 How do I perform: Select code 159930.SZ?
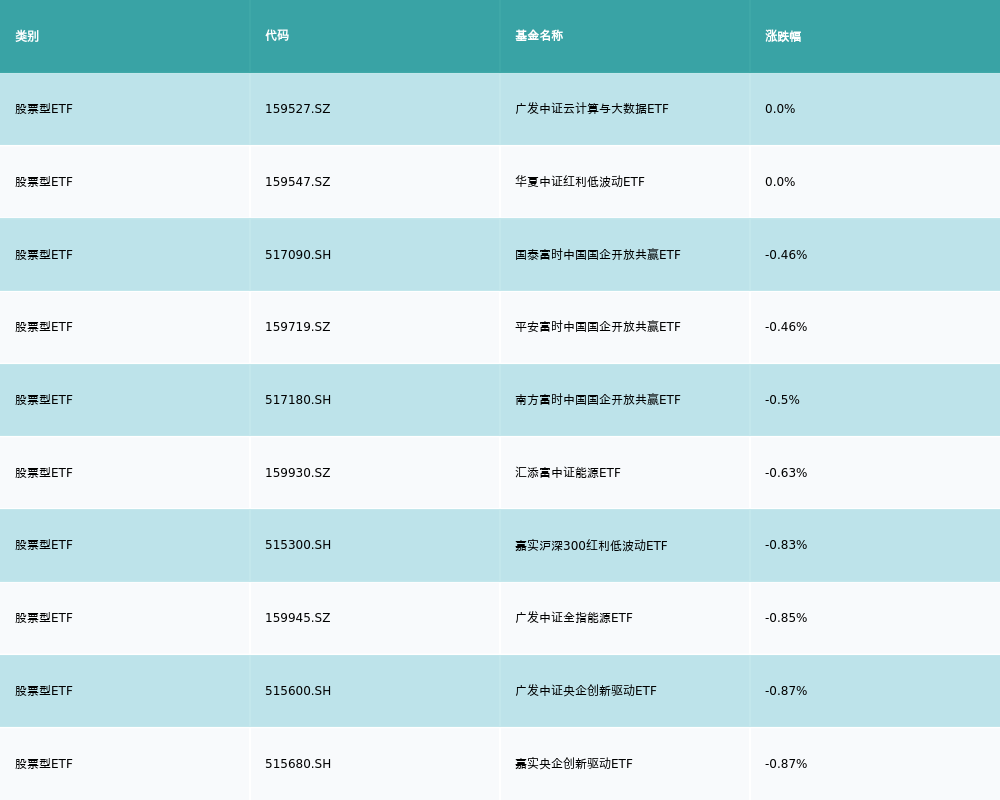298,473
